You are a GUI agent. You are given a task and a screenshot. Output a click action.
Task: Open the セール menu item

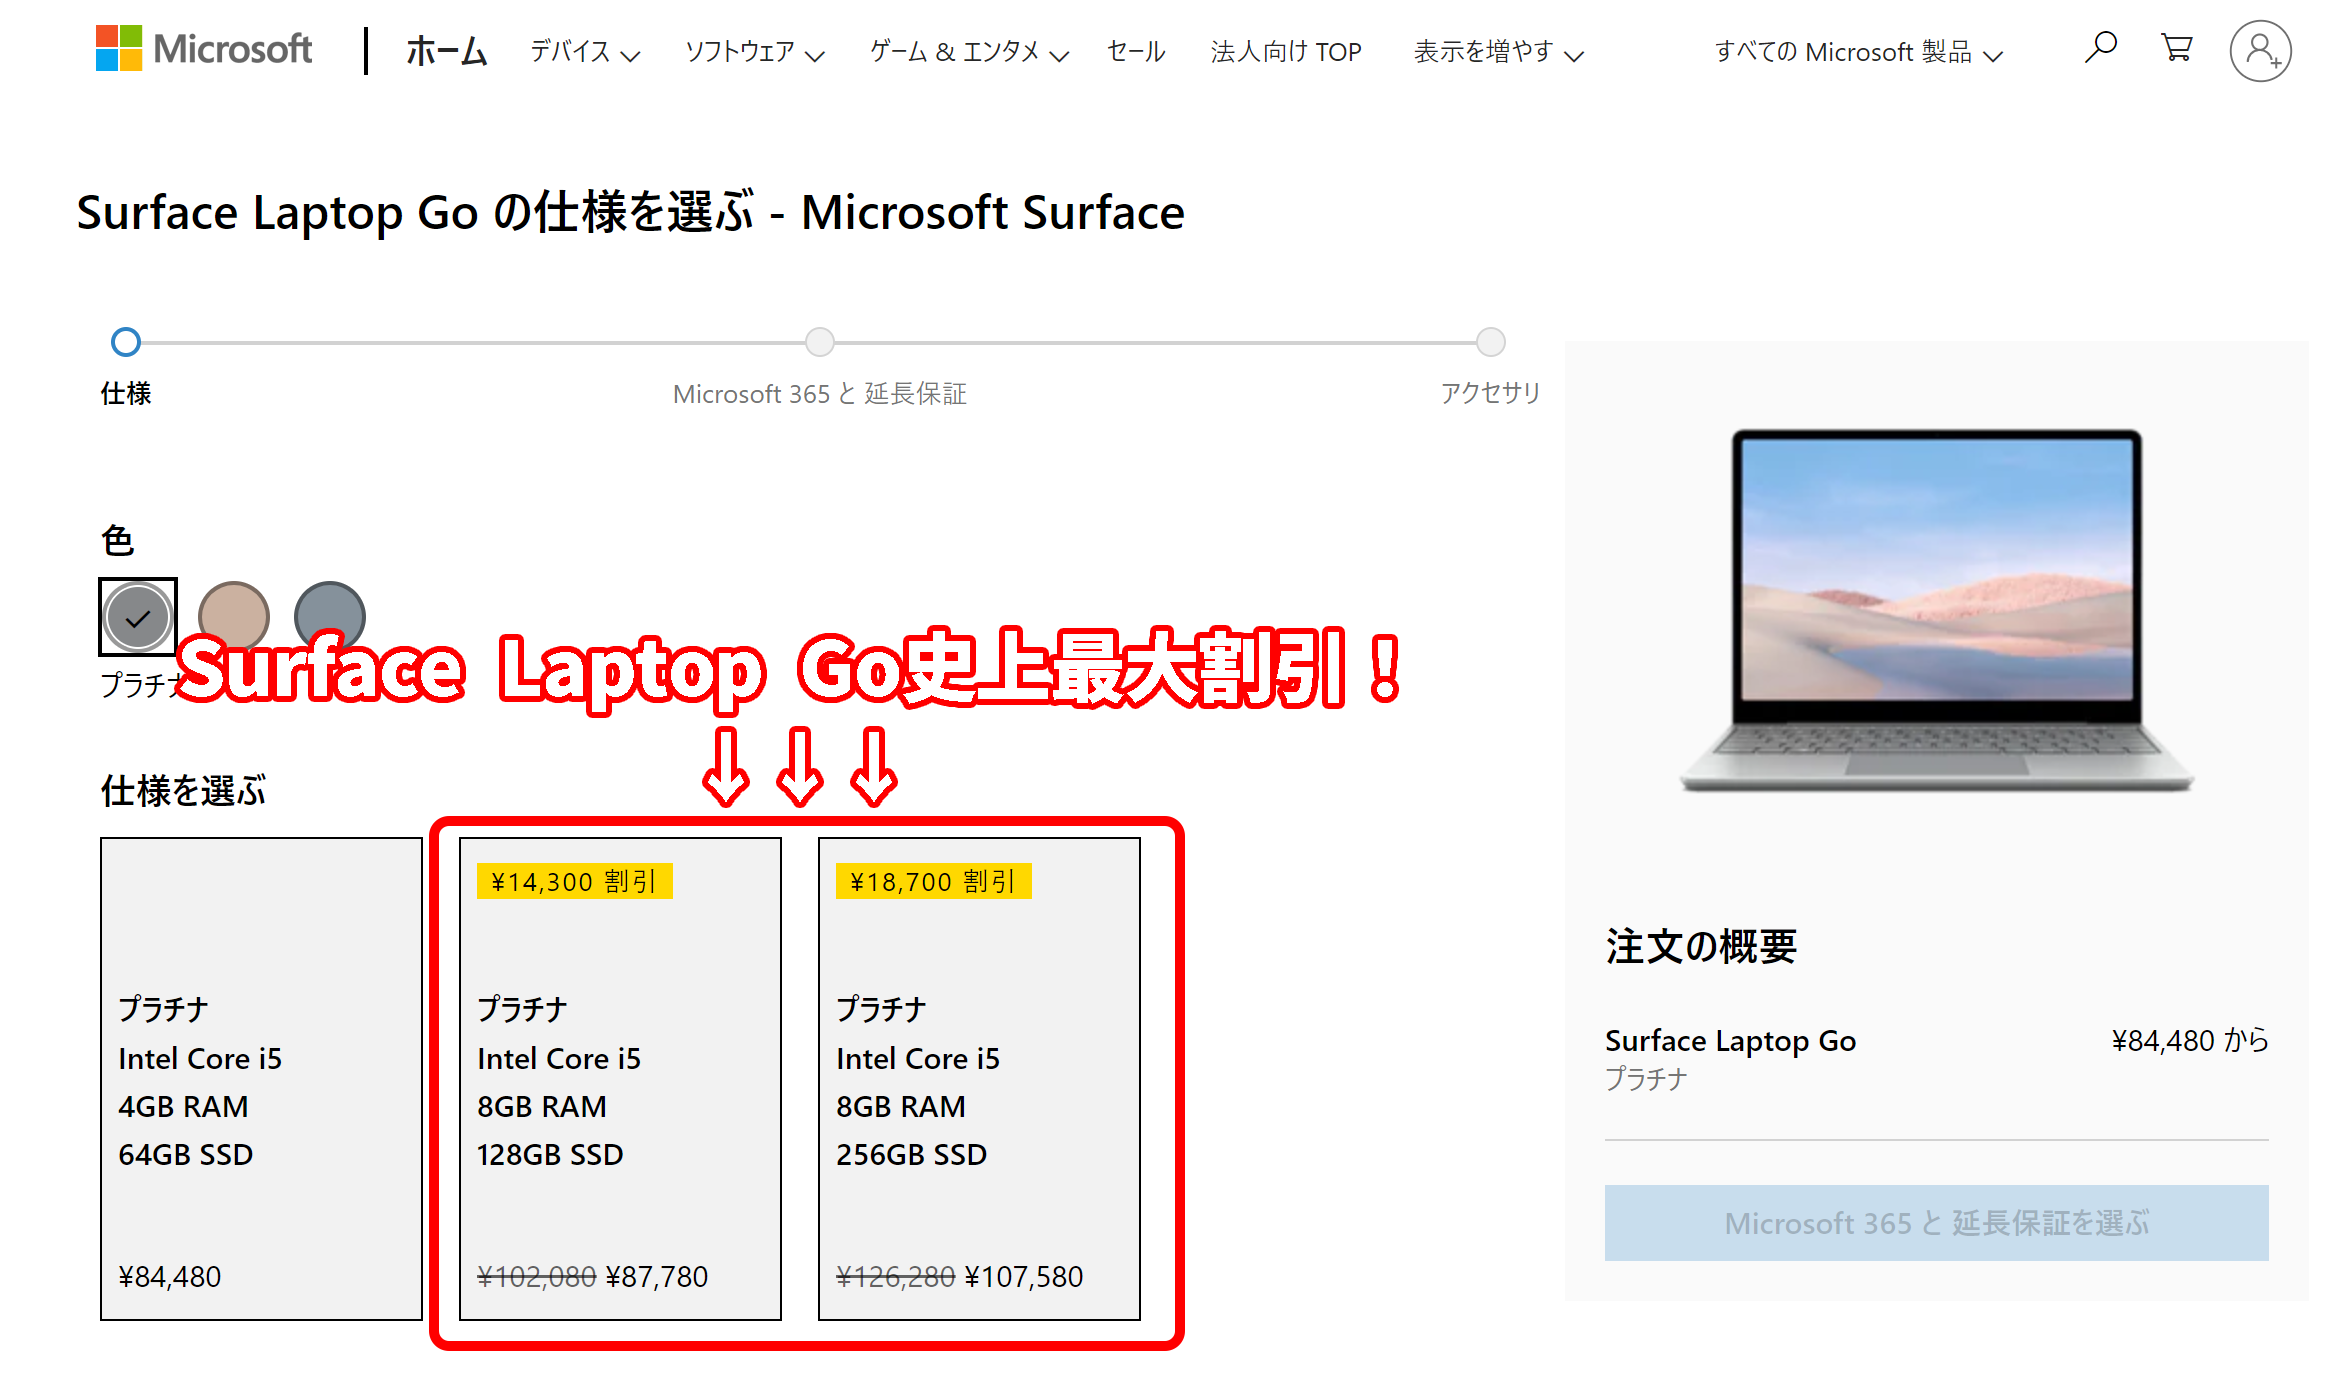click(1136, 52)
